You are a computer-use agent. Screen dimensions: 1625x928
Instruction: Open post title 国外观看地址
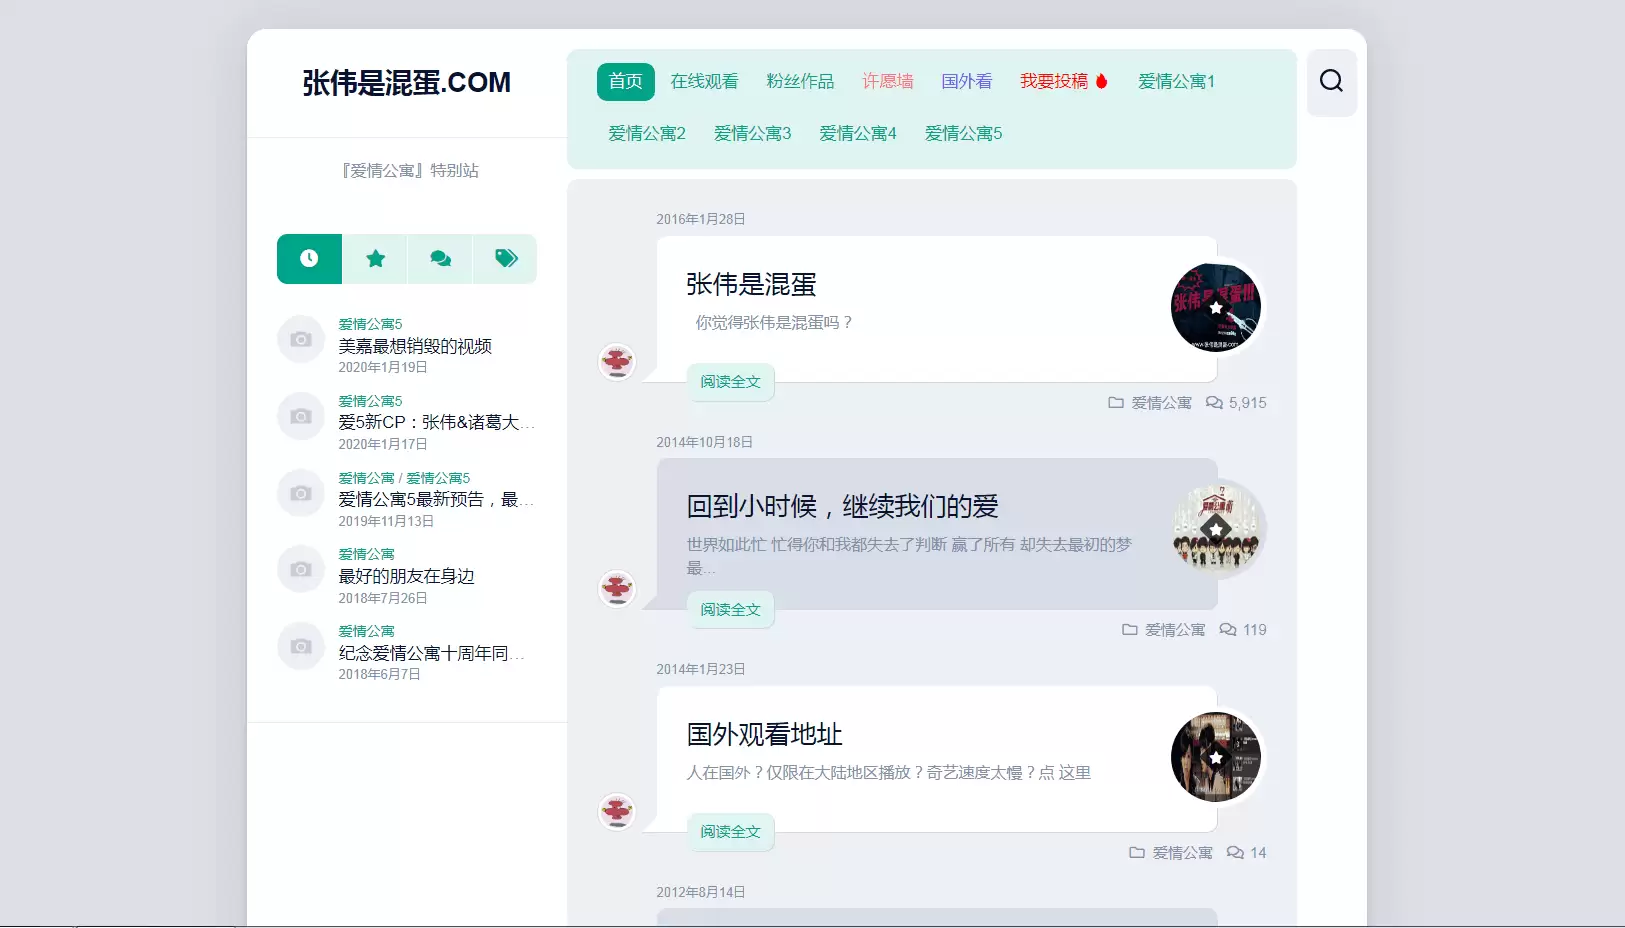click(765, 735)
